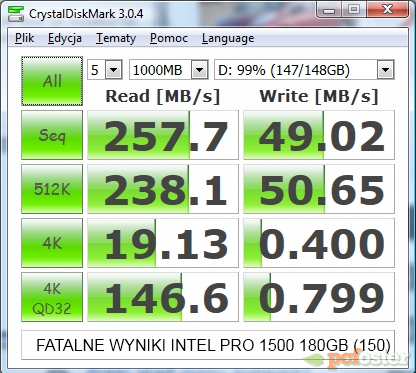Click the 512K write result 50.65
Screen dimensions: 416x373
click(x=319, y=189)
